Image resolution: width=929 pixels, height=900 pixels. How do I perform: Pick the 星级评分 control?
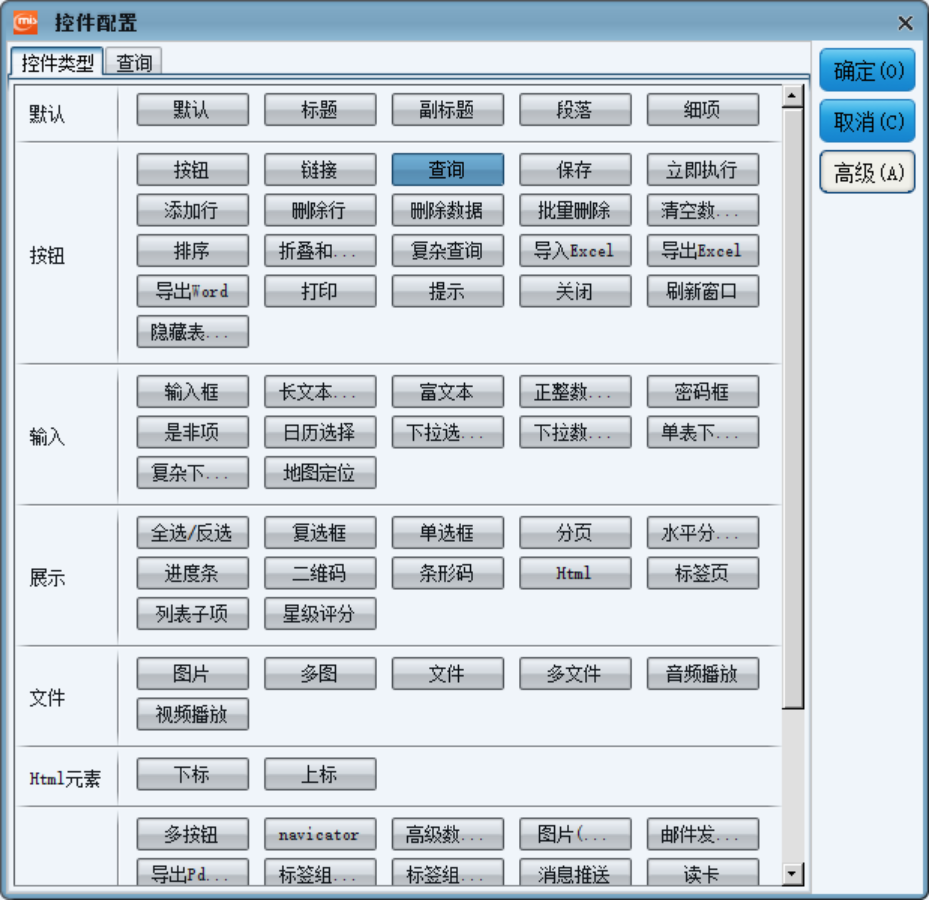coord(320,613)
